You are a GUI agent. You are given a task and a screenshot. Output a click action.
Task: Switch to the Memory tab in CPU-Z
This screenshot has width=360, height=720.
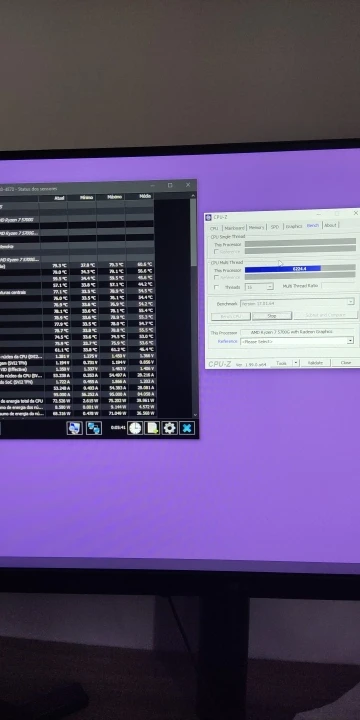click(x=257, y=227)
